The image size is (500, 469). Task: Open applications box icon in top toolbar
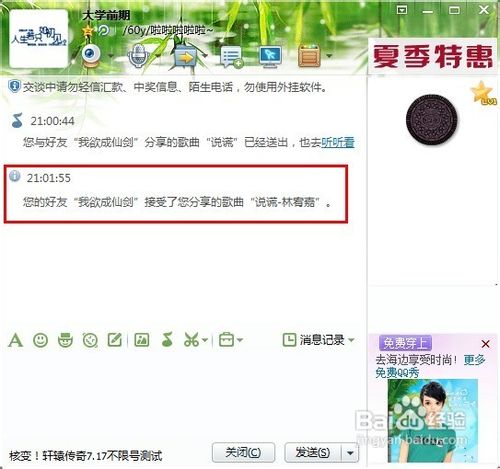(309, 55)
